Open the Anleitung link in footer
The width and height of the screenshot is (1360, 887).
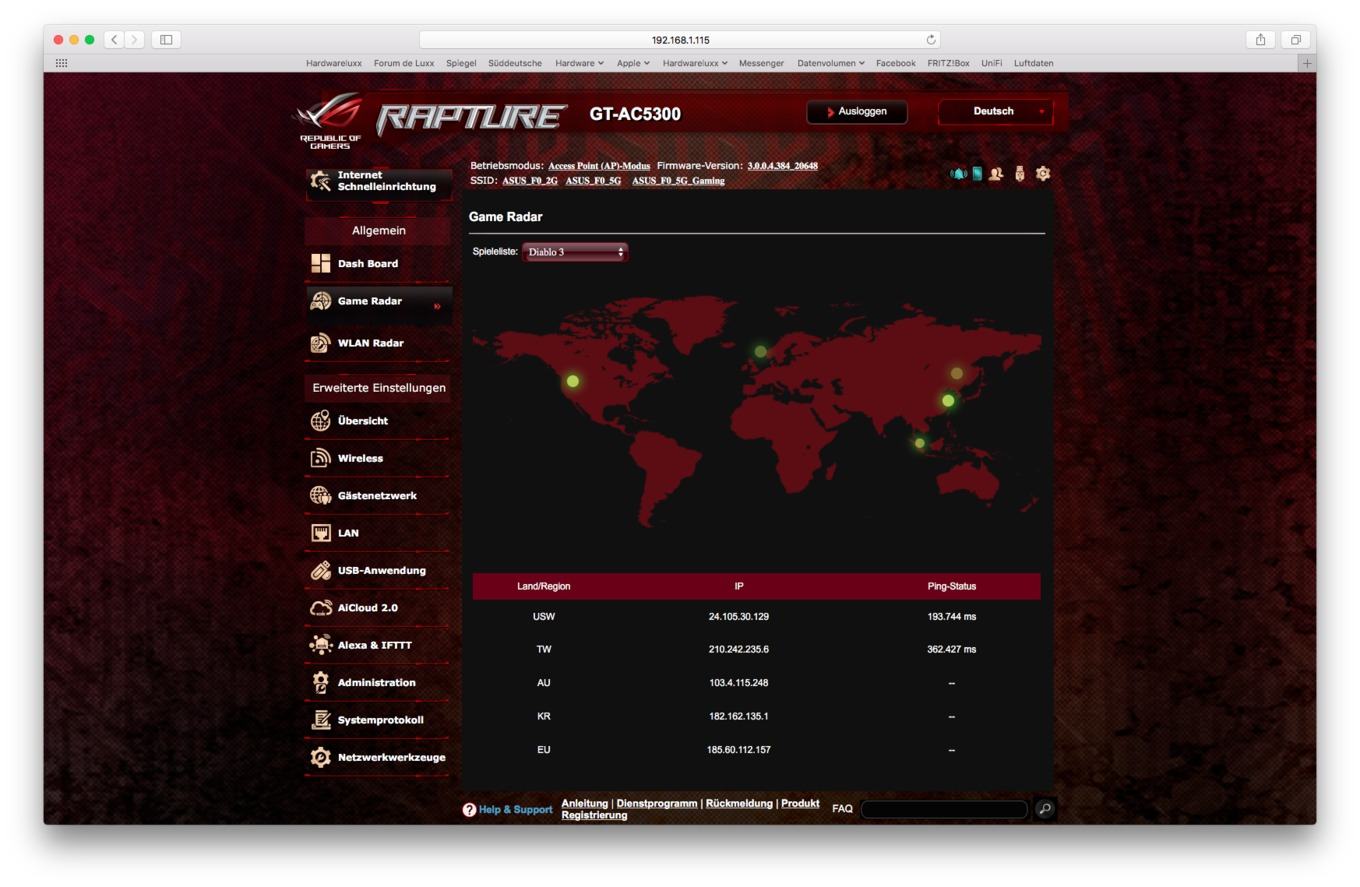pos(584,803)
